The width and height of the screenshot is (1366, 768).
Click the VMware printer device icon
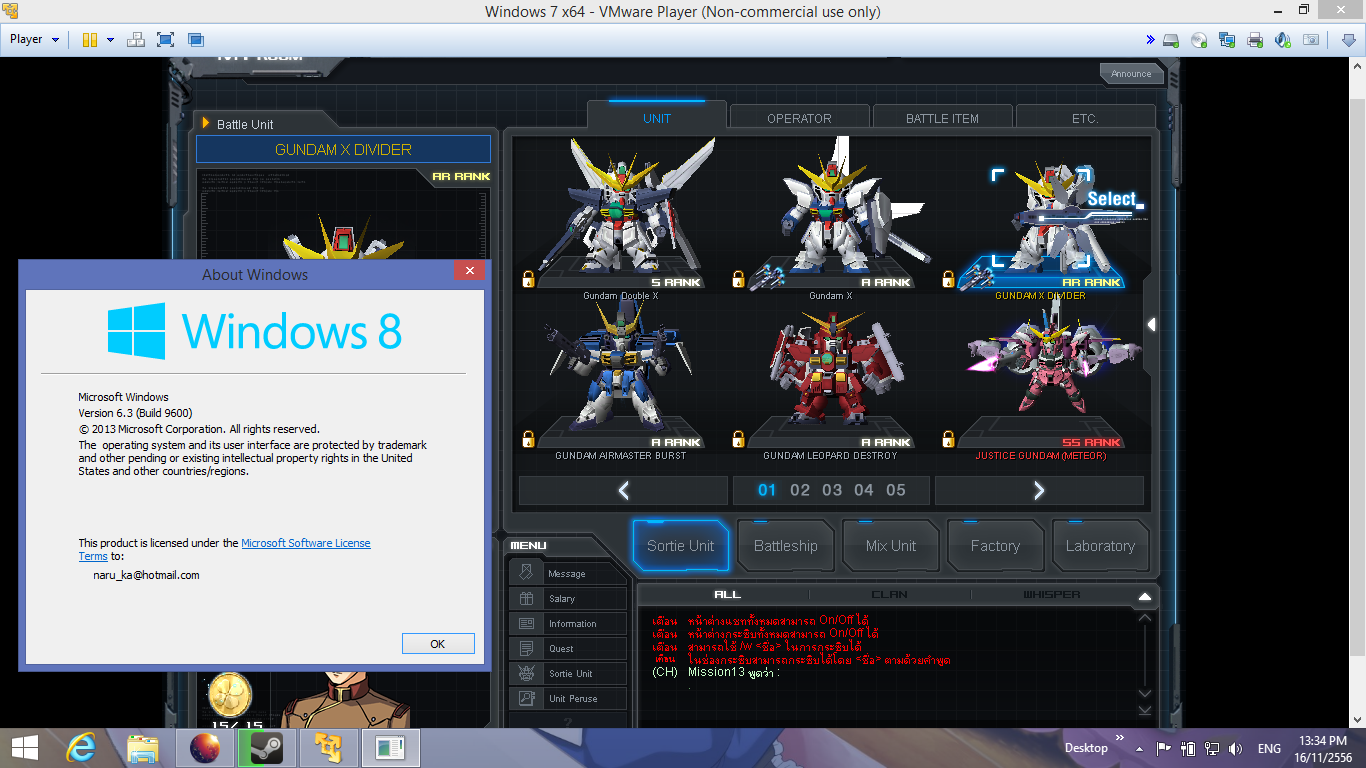click(1255, 40)
